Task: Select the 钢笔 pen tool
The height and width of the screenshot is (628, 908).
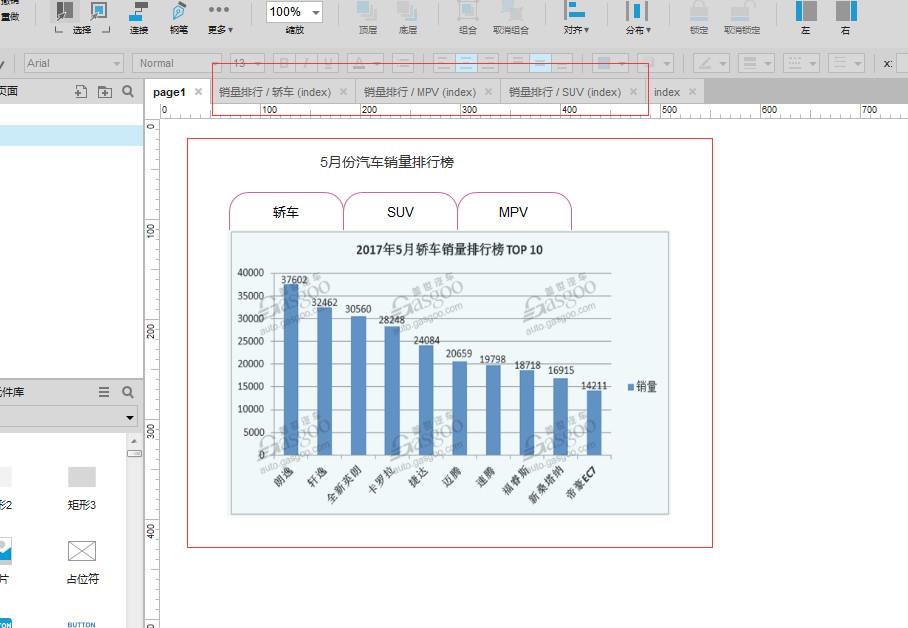Action: click(x=178, y=17)
